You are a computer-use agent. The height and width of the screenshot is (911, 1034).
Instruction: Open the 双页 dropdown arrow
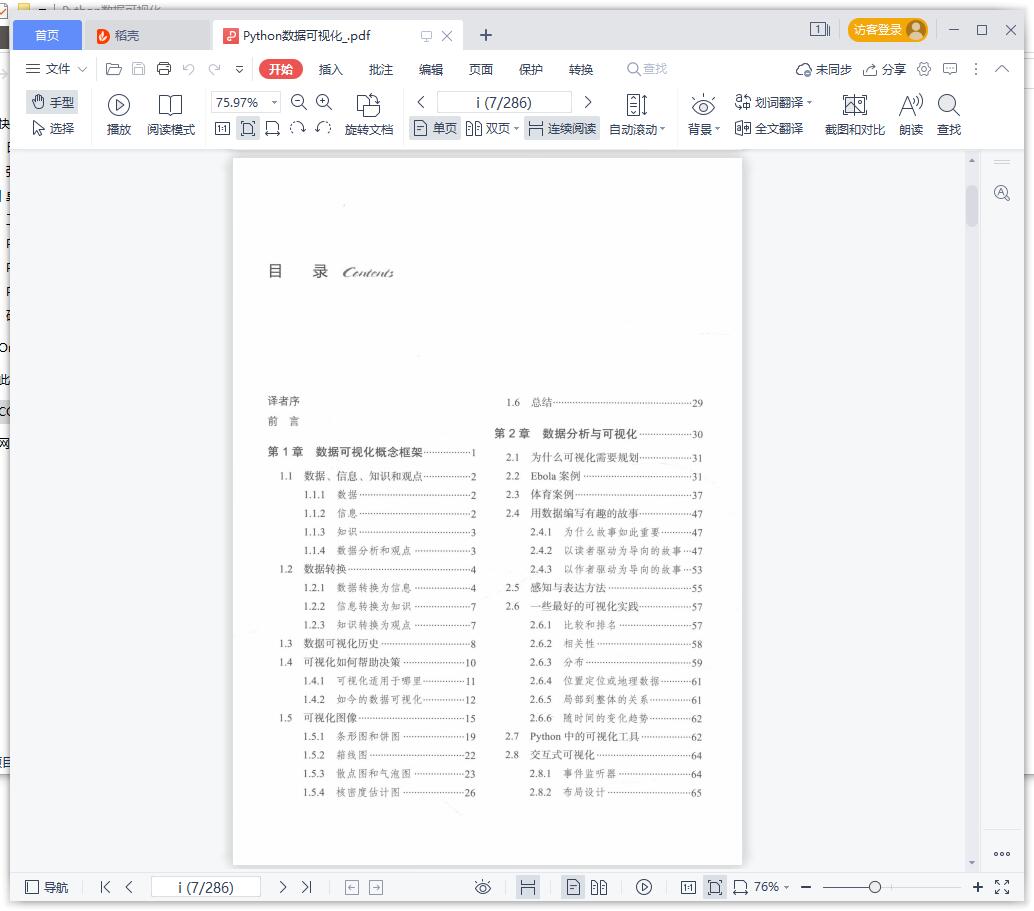point(516,129)
